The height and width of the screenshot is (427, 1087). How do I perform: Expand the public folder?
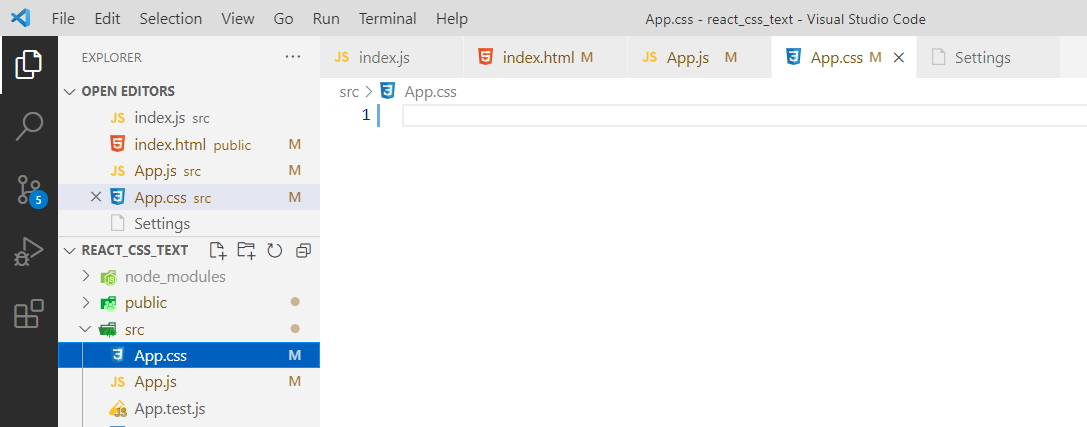pos(86,303)
